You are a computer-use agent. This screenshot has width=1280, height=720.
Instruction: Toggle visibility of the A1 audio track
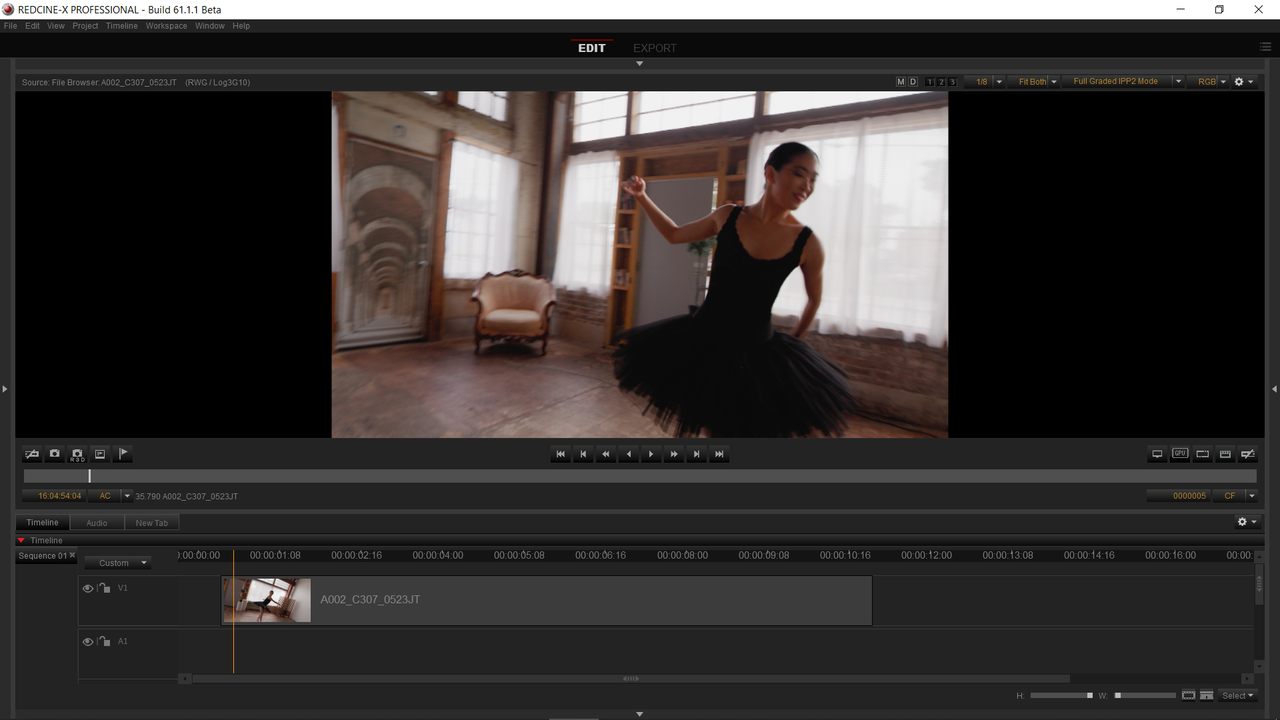pyautogui.click(x=88, y=642)
